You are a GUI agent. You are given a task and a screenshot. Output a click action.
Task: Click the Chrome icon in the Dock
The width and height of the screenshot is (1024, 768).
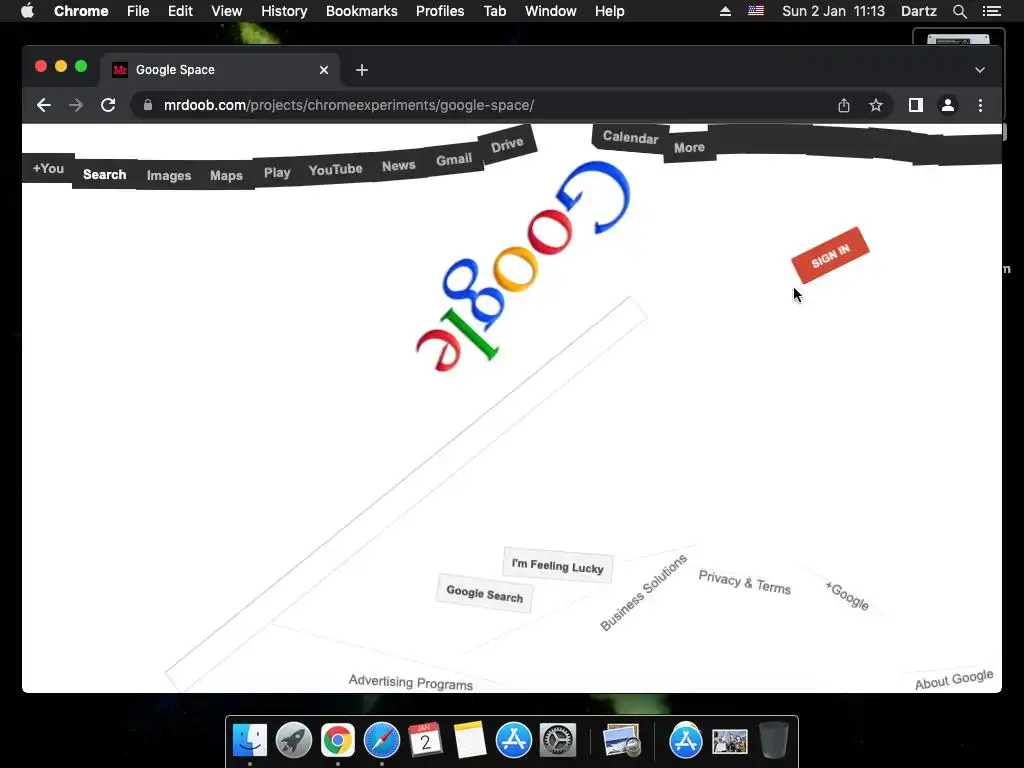click(x=338, y=741)
